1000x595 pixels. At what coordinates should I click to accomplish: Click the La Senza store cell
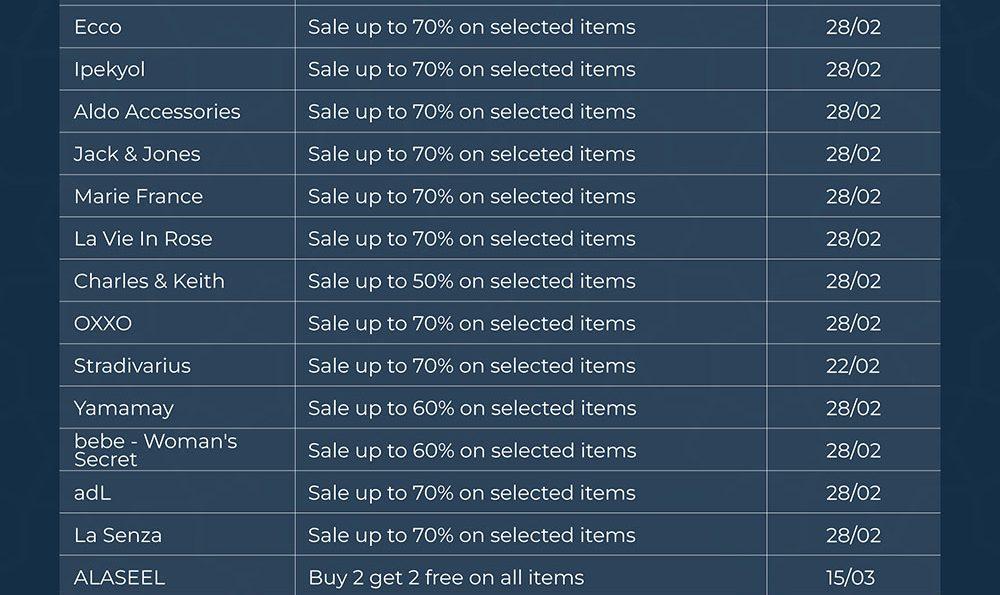[118, 535]
